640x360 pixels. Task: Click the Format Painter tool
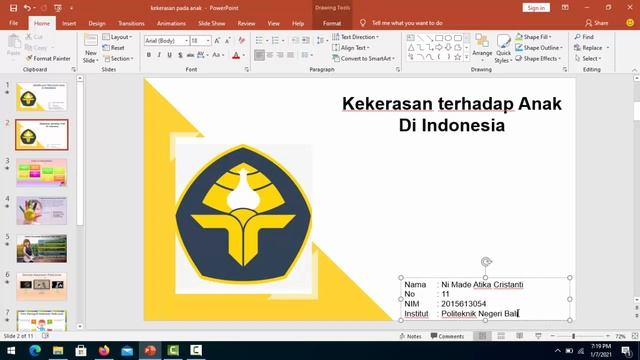(48, 58)
